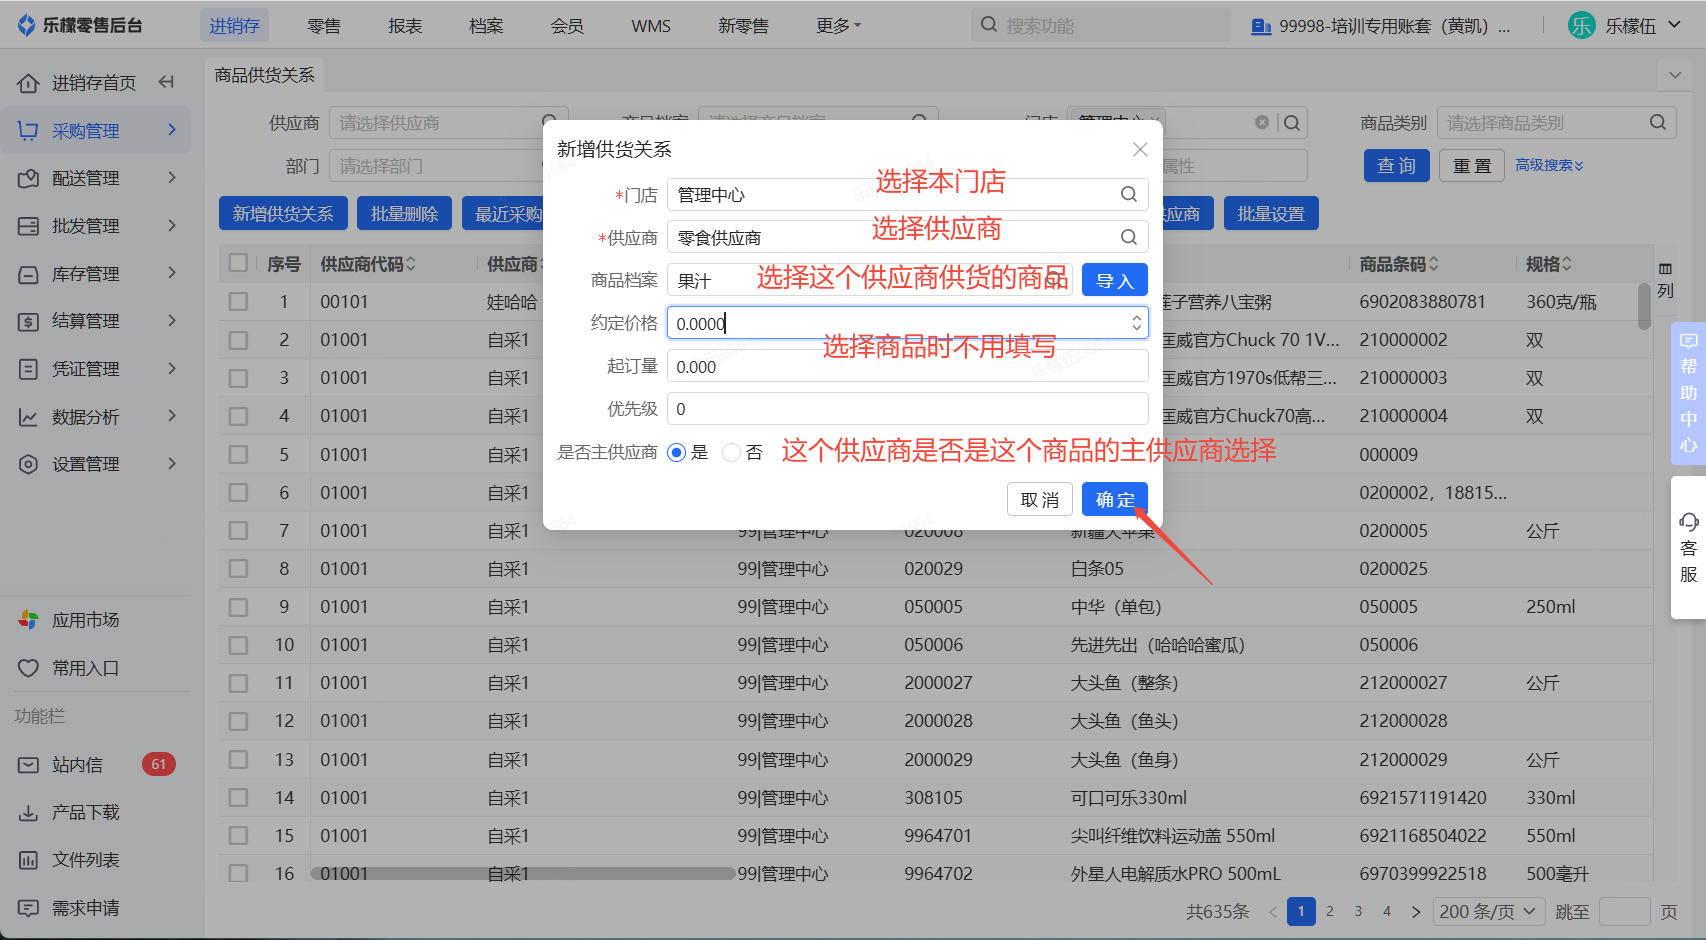Expand the 配送管理 chevron
The width and height of the screenshot is (1706, 940).
click(172, 178)
